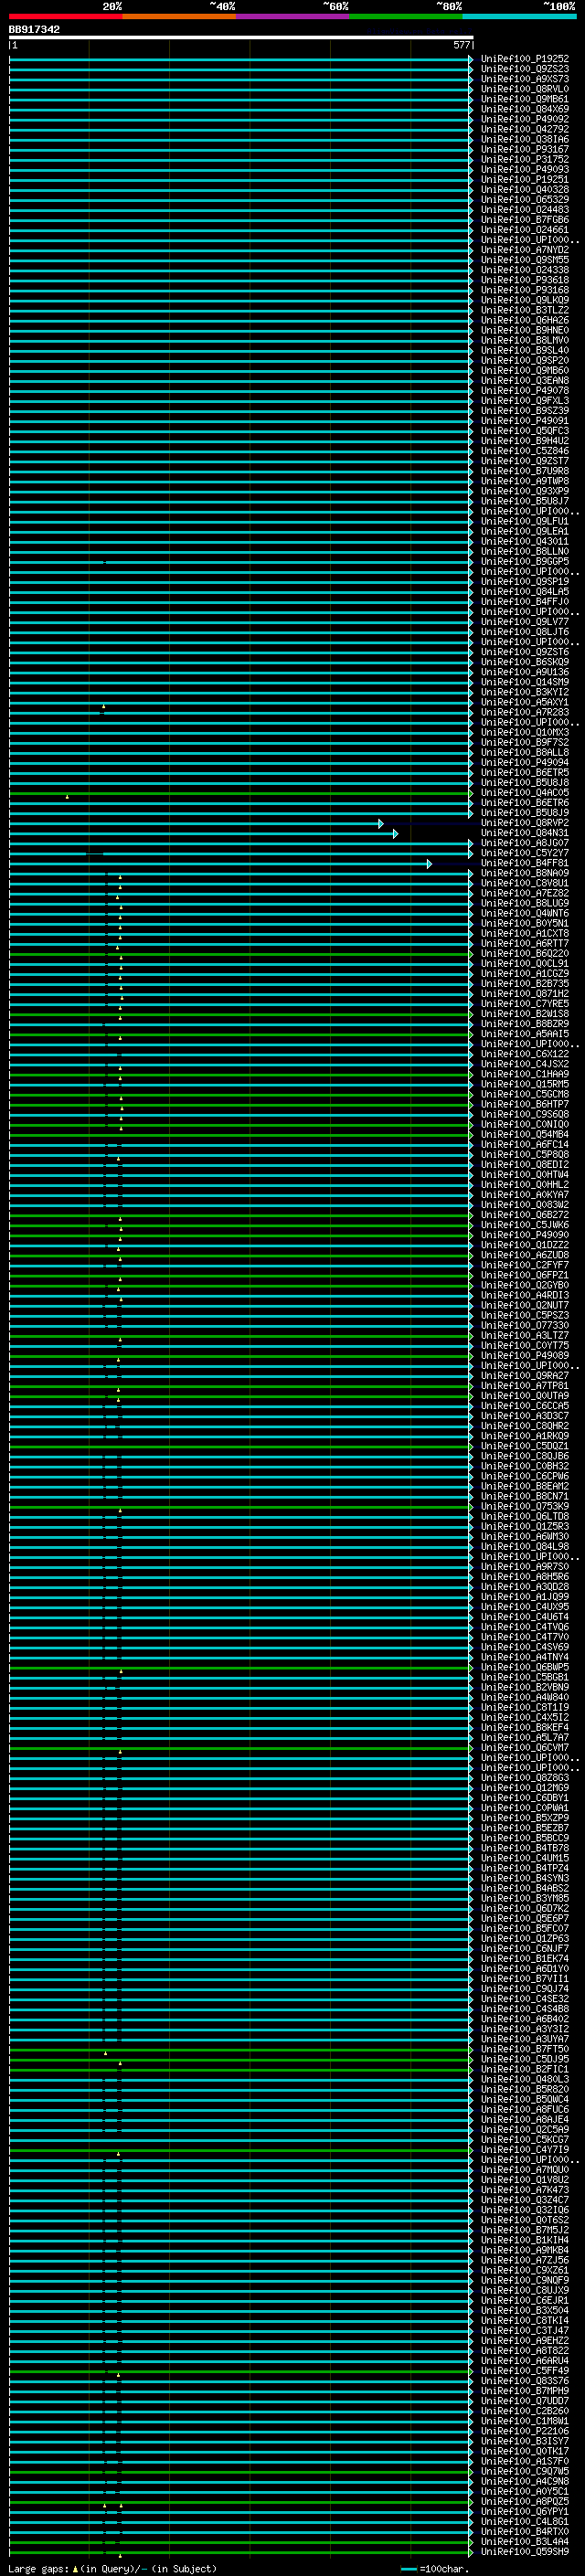The height and width of the screenshot is (2576, 585).
Task: Click yellow query-gap triangle in the bottom legend
Action: (x=75, y=2568)
